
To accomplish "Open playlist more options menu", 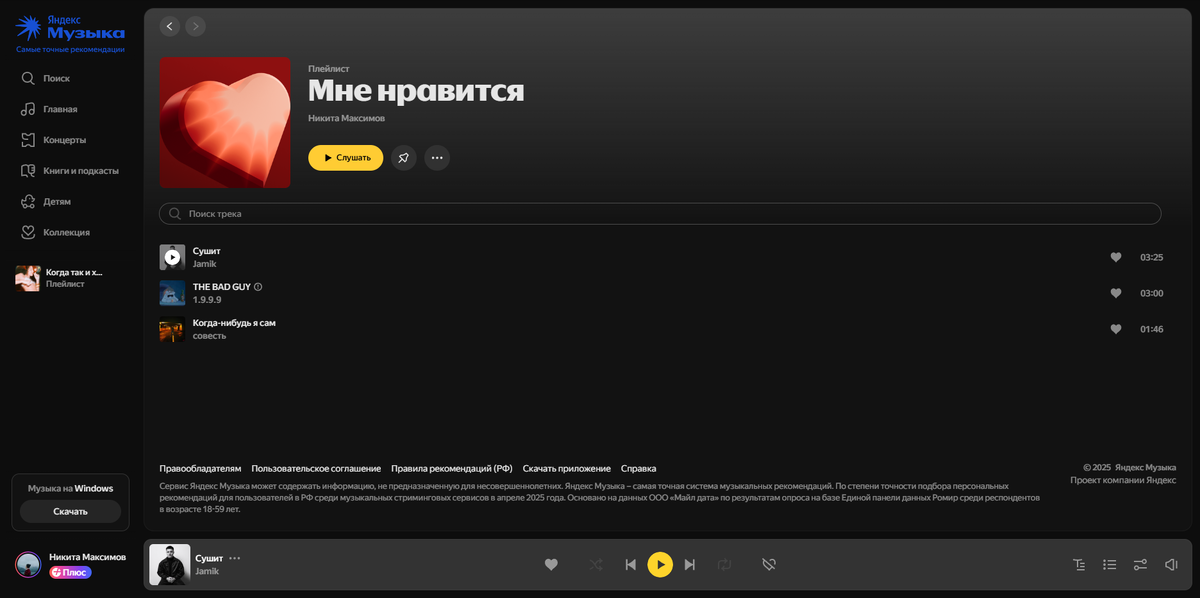I will (437, 158).
